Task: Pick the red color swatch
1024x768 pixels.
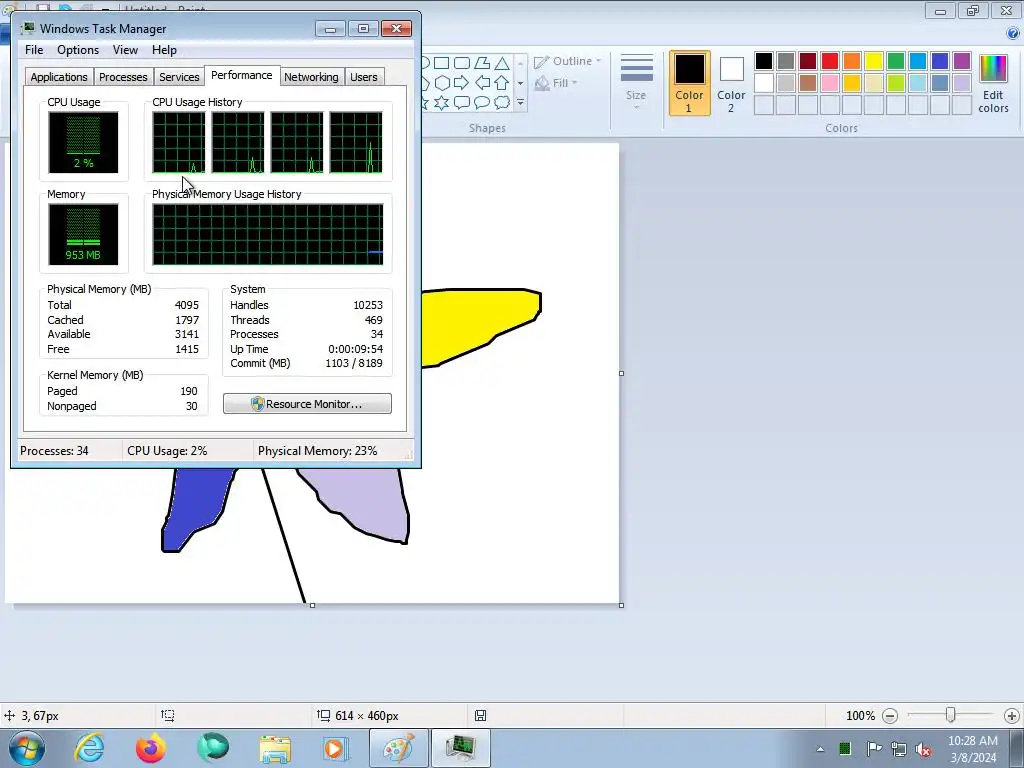Action: (x=830, y=61)
